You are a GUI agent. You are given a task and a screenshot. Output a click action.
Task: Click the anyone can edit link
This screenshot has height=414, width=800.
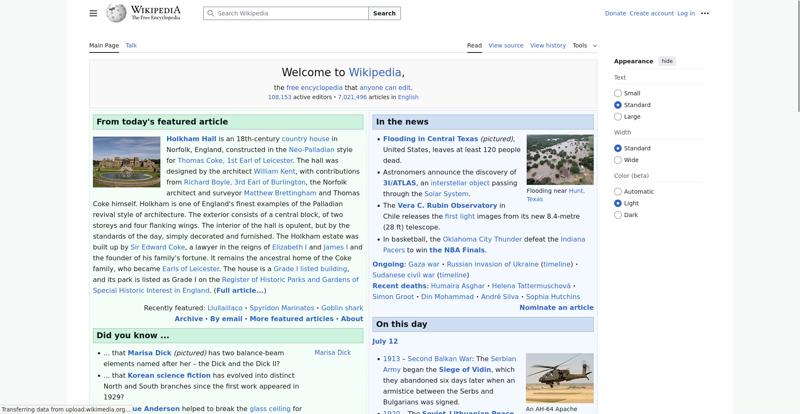(385, 88)
